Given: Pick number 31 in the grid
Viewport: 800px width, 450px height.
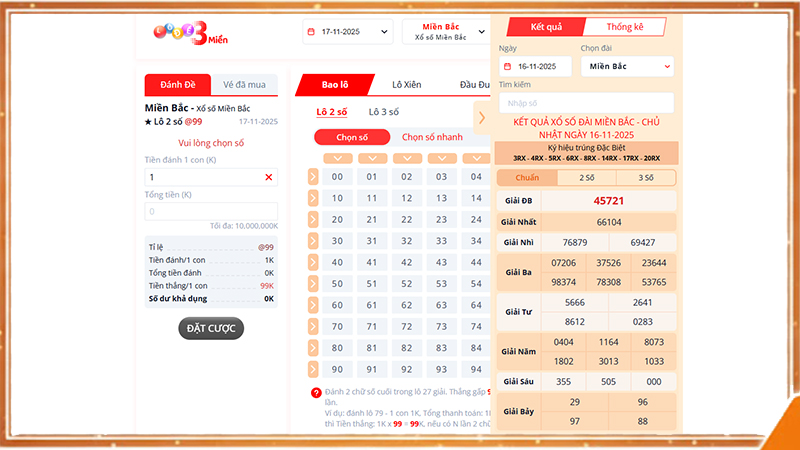Looking at the screenshot, I should coord(372,241).
